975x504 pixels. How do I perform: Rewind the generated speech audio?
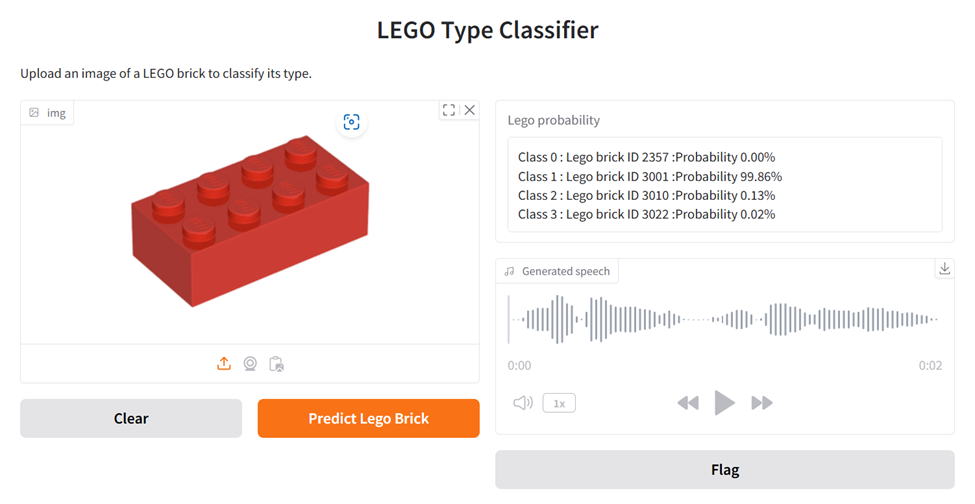687,403
